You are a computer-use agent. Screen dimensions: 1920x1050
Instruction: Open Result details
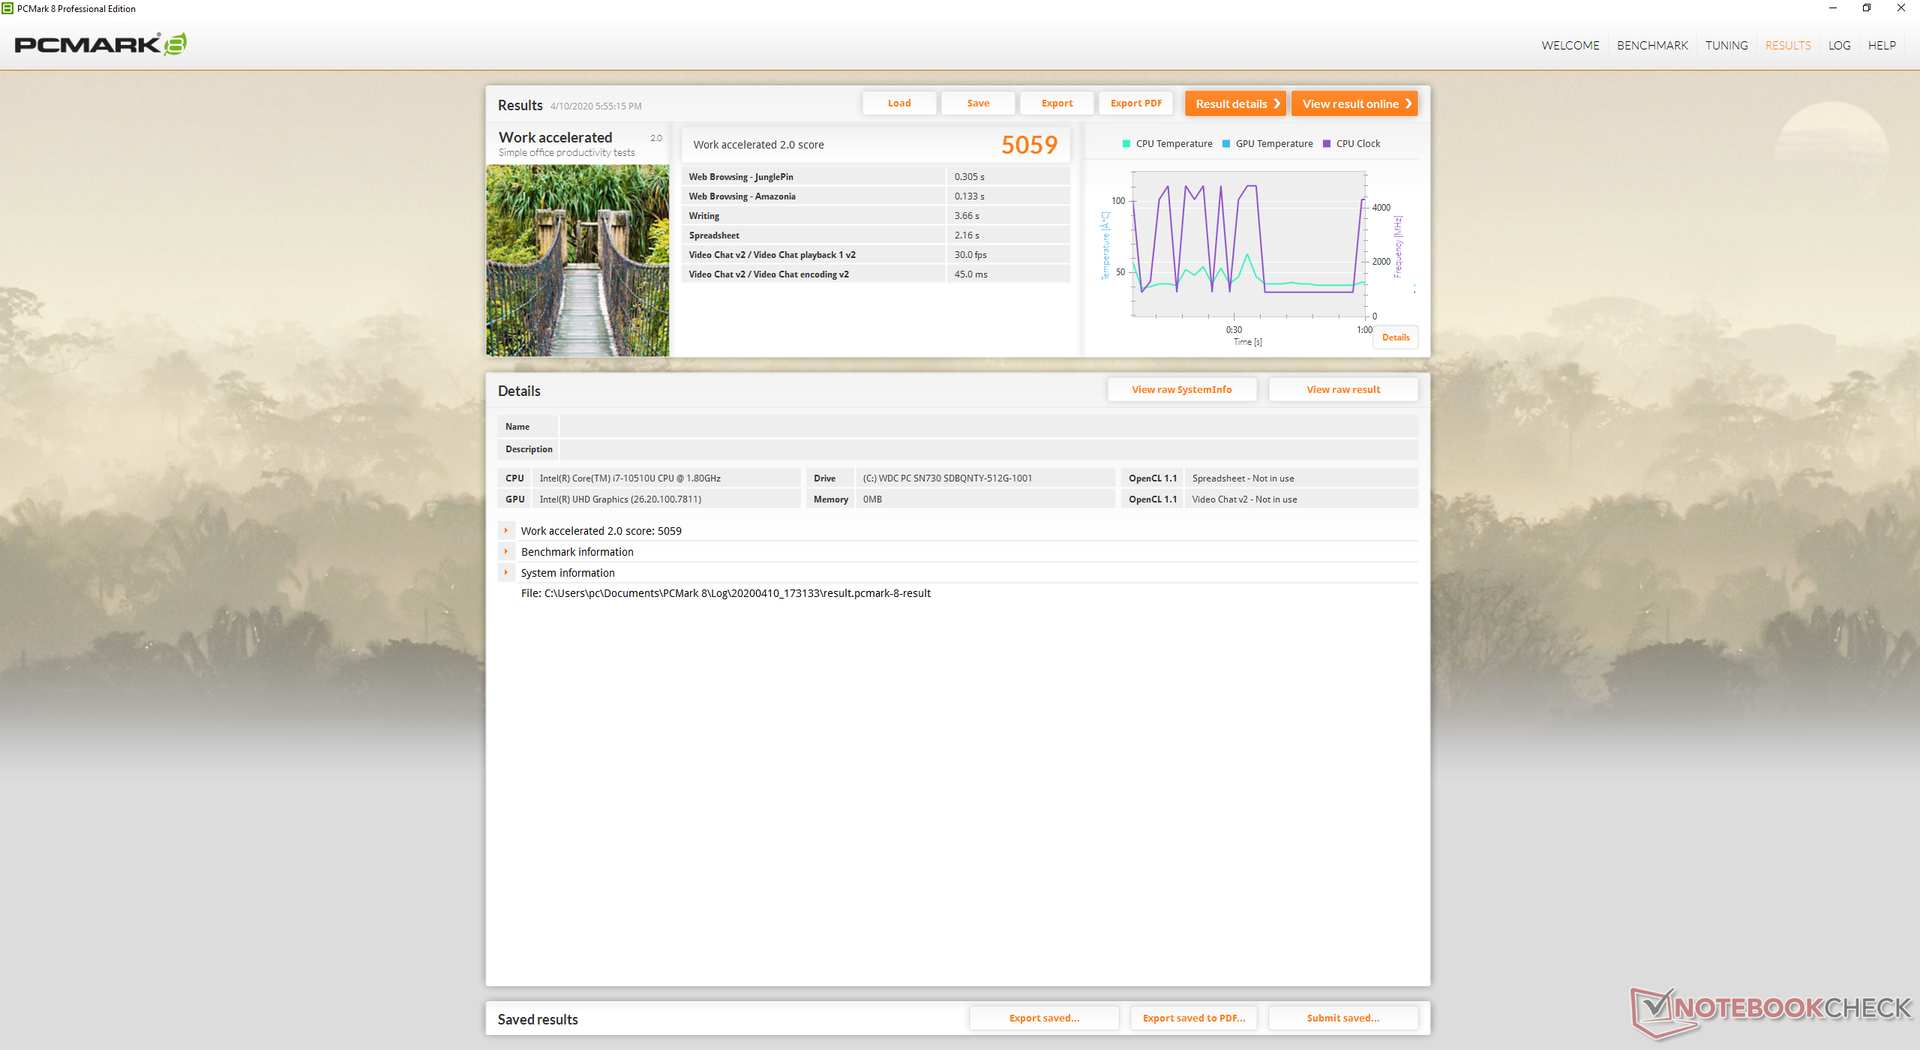[x=1235, y=104]
